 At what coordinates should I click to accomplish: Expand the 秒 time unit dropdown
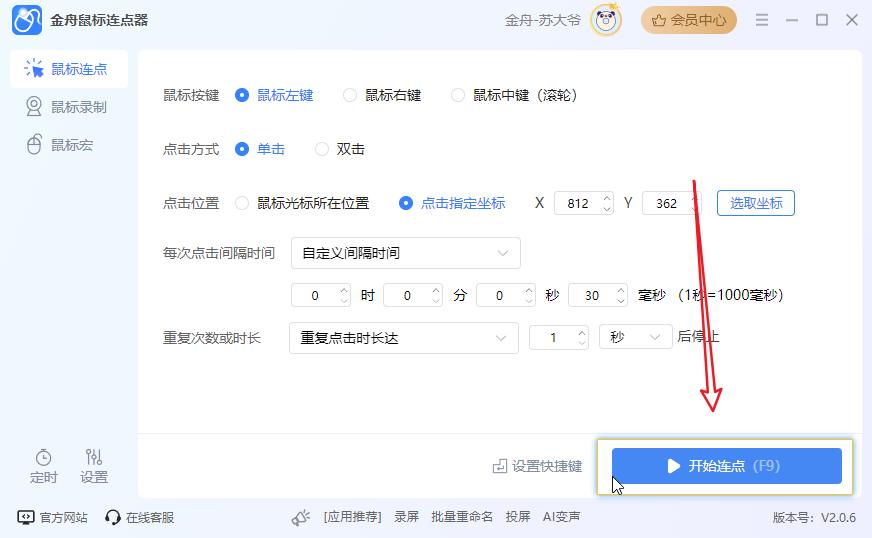[x=635, y=338]
